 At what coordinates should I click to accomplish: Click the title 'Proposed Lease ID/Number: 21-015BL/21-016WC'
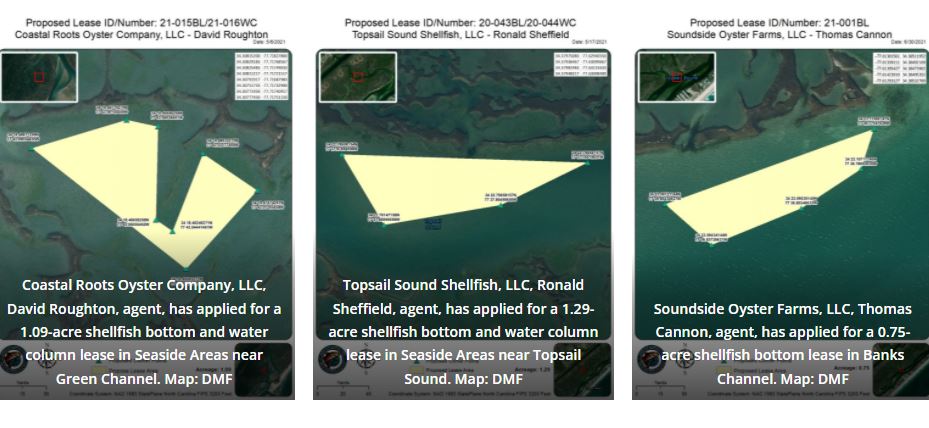pyautogui.click(x=146, y=21)
